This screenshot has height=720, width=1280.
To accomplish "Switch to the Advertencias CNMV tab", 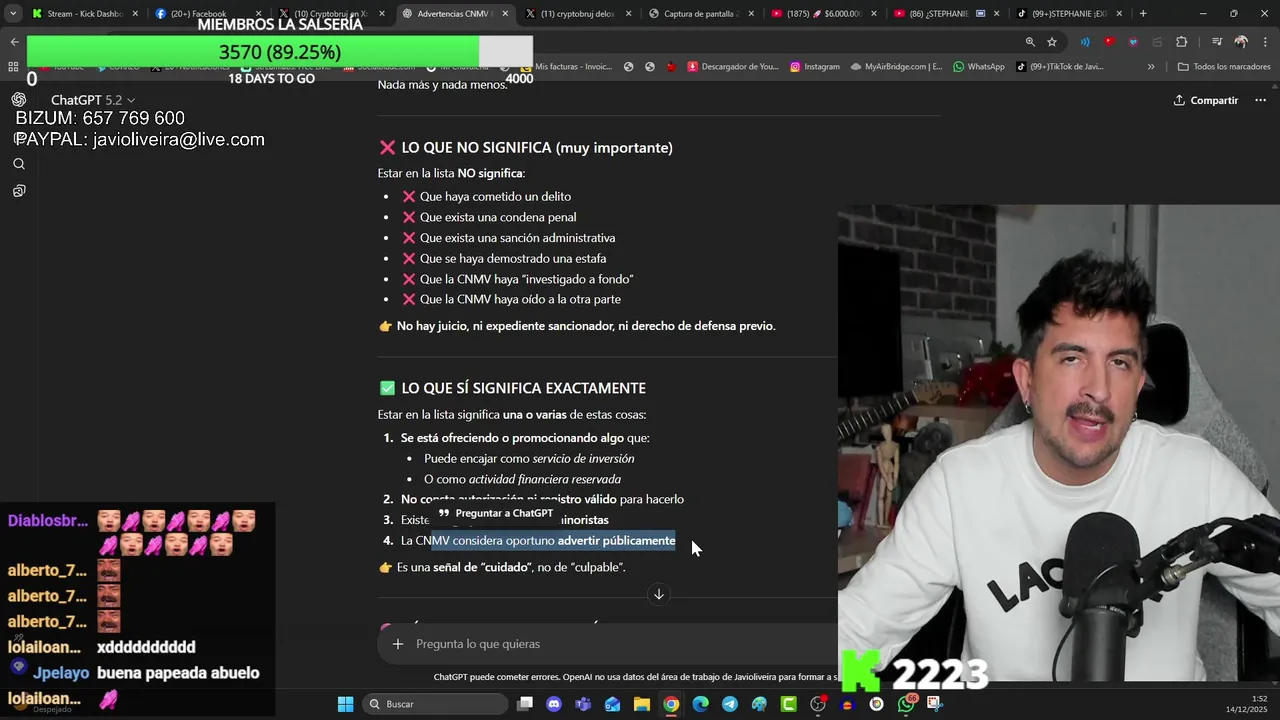I will [x=456, y=14].
